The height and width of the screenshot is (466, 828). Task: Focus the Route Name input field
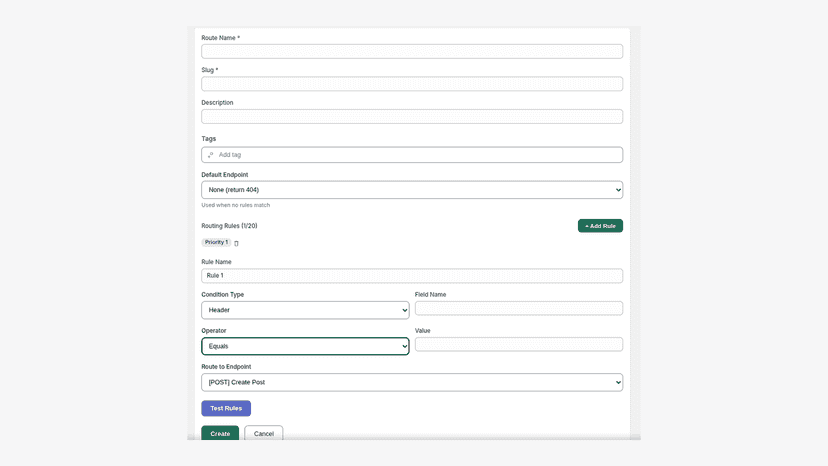click(412, 51)
